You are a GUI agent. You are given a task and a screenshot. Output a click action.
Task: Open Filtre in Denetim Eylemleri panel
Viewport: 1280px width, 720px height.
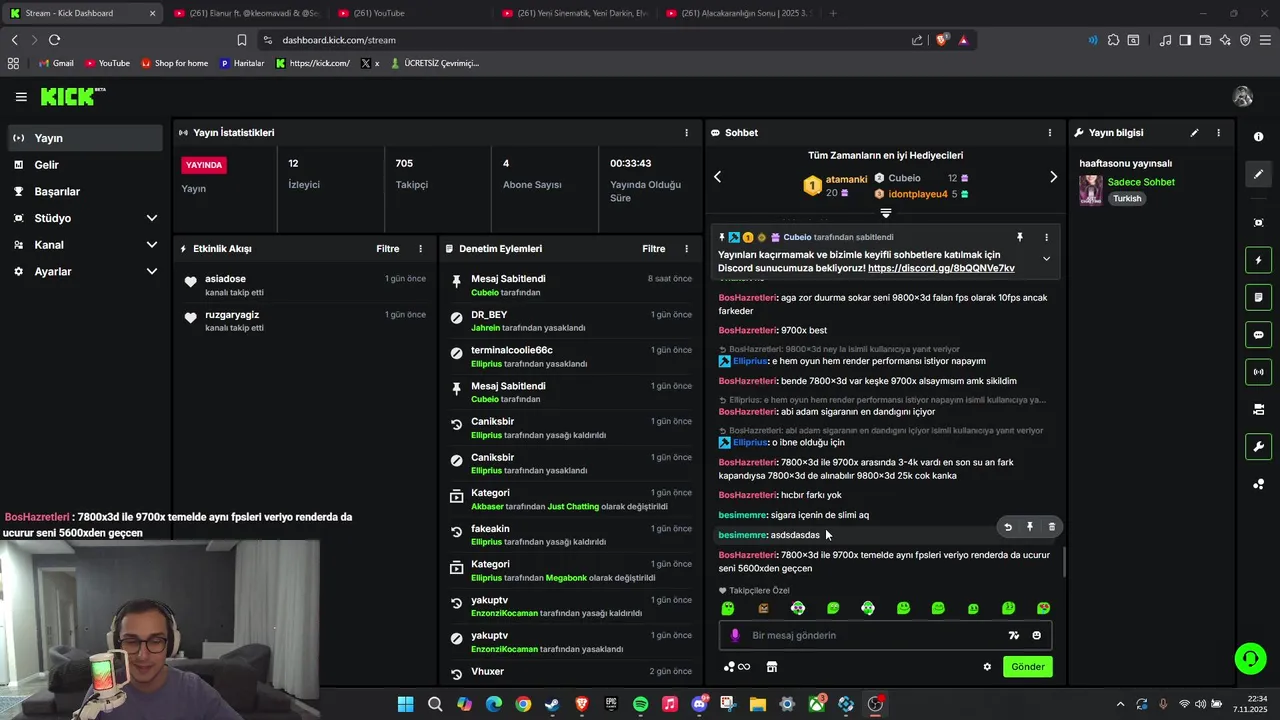click(x=654, y=249)
